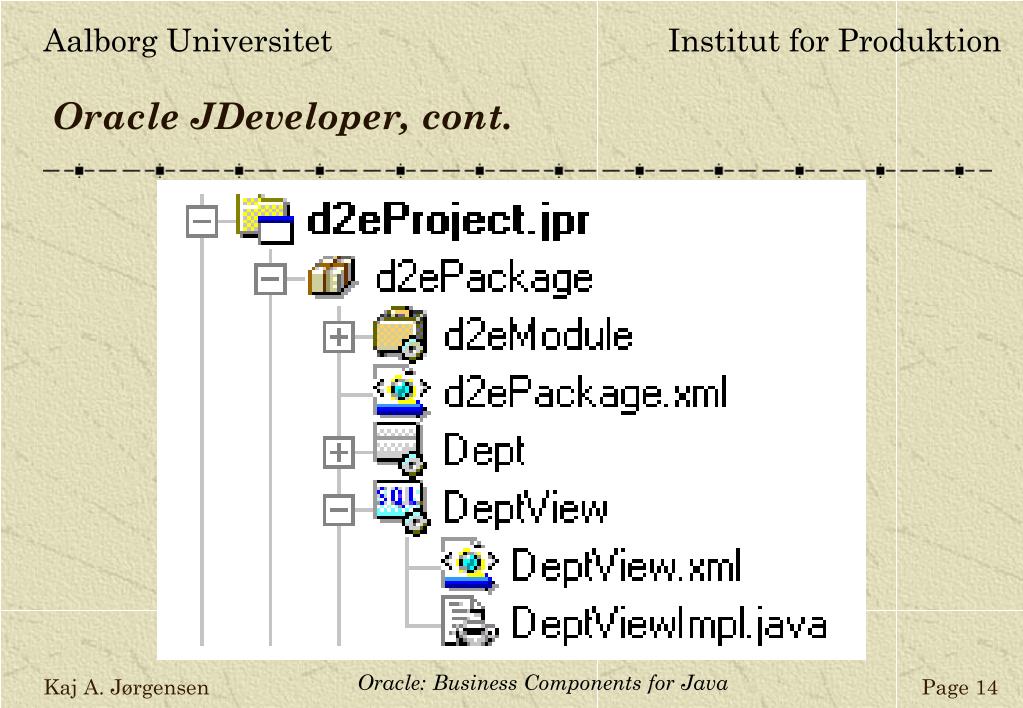Click the DeptViewImpl.java file icon

[468, 624]
